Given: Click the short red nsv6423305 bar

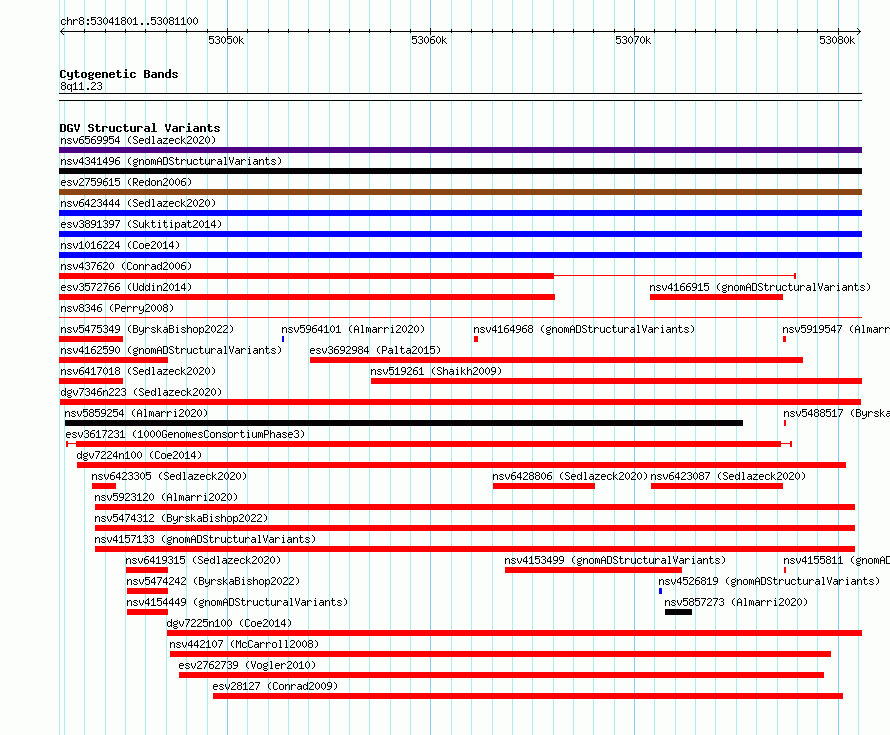Looking at the screenshot, I should click(104, 486).
